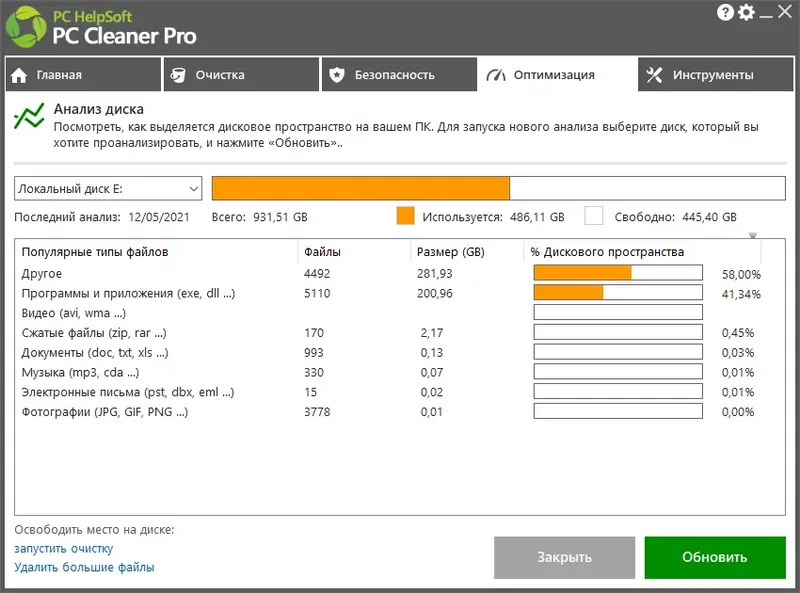Click the main disk usage bar
Viewport: 800px width, 593px height.
point(498,188)
